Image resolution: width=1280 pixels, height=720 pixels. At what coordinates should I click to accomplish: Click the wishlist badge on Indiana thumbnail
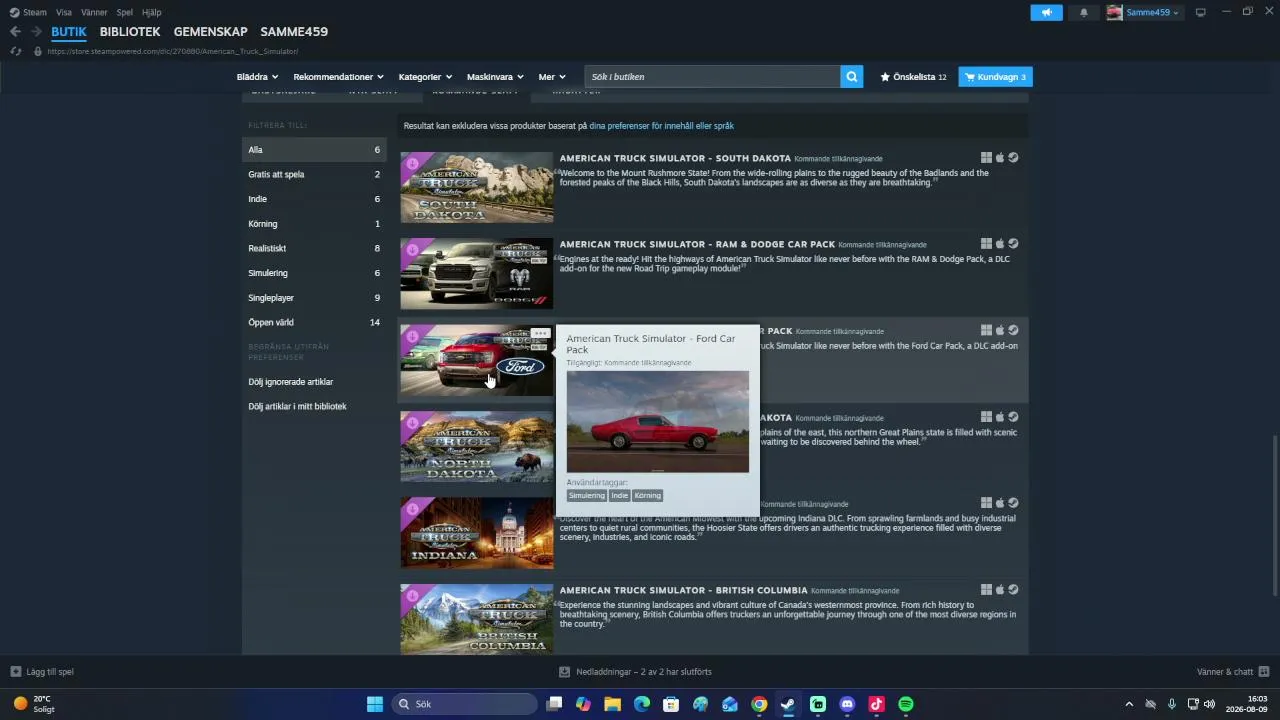click(412, 508)
